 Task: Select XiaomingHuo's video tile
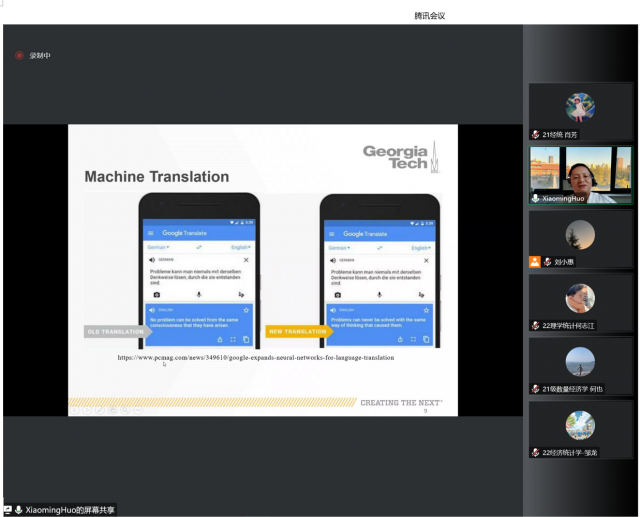click(x=580, y=175)
